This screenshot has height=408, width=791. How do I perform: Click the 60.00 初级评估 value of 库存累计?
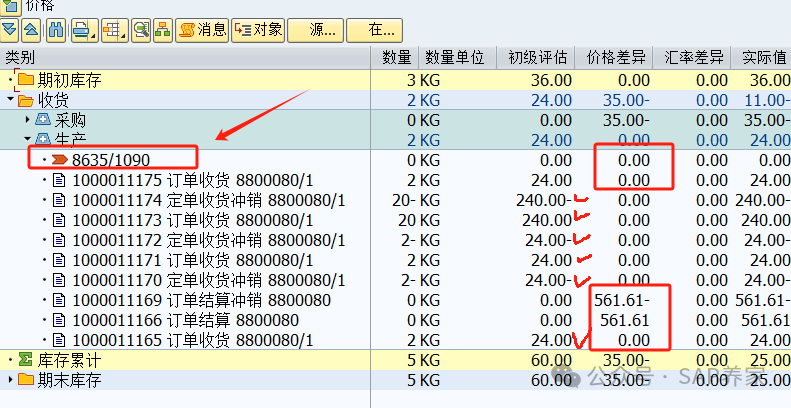coord(551,360)
